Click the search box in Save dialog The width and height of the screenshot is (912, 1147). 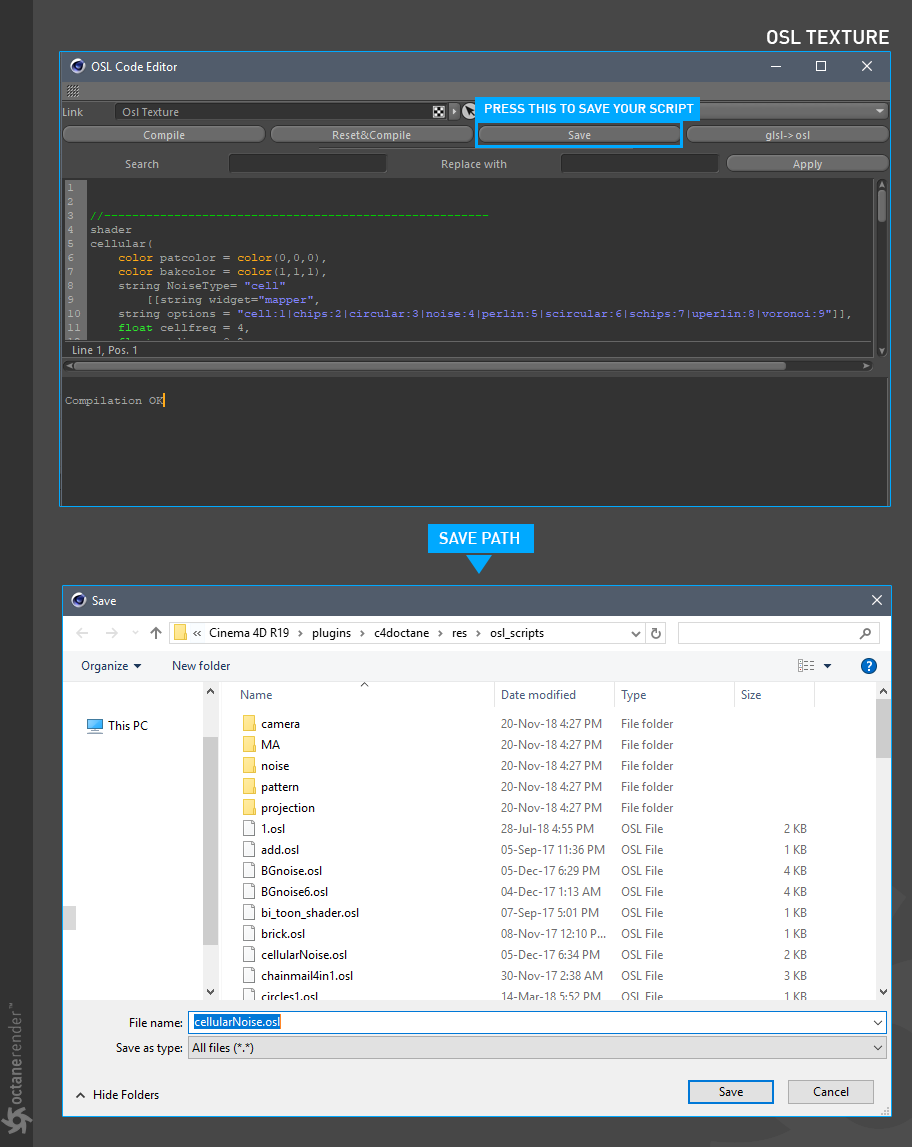778,633
